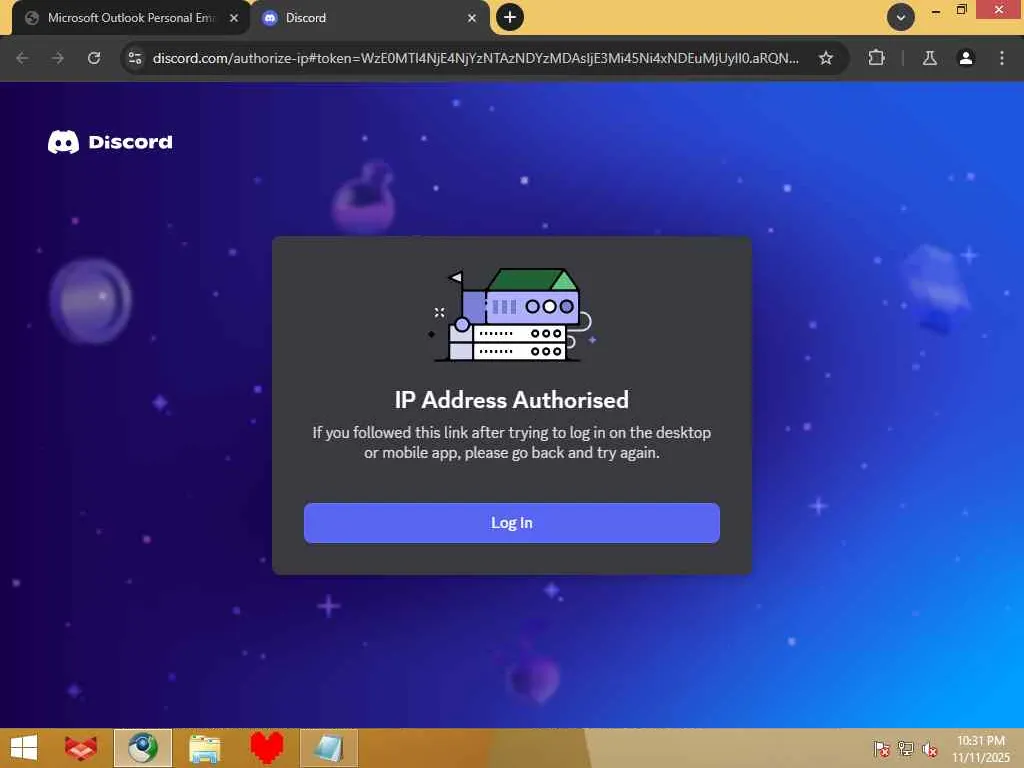Close the Microsoft Outlook tab
The width and height of the screenshot is (1024, 768).
(234, 18)
